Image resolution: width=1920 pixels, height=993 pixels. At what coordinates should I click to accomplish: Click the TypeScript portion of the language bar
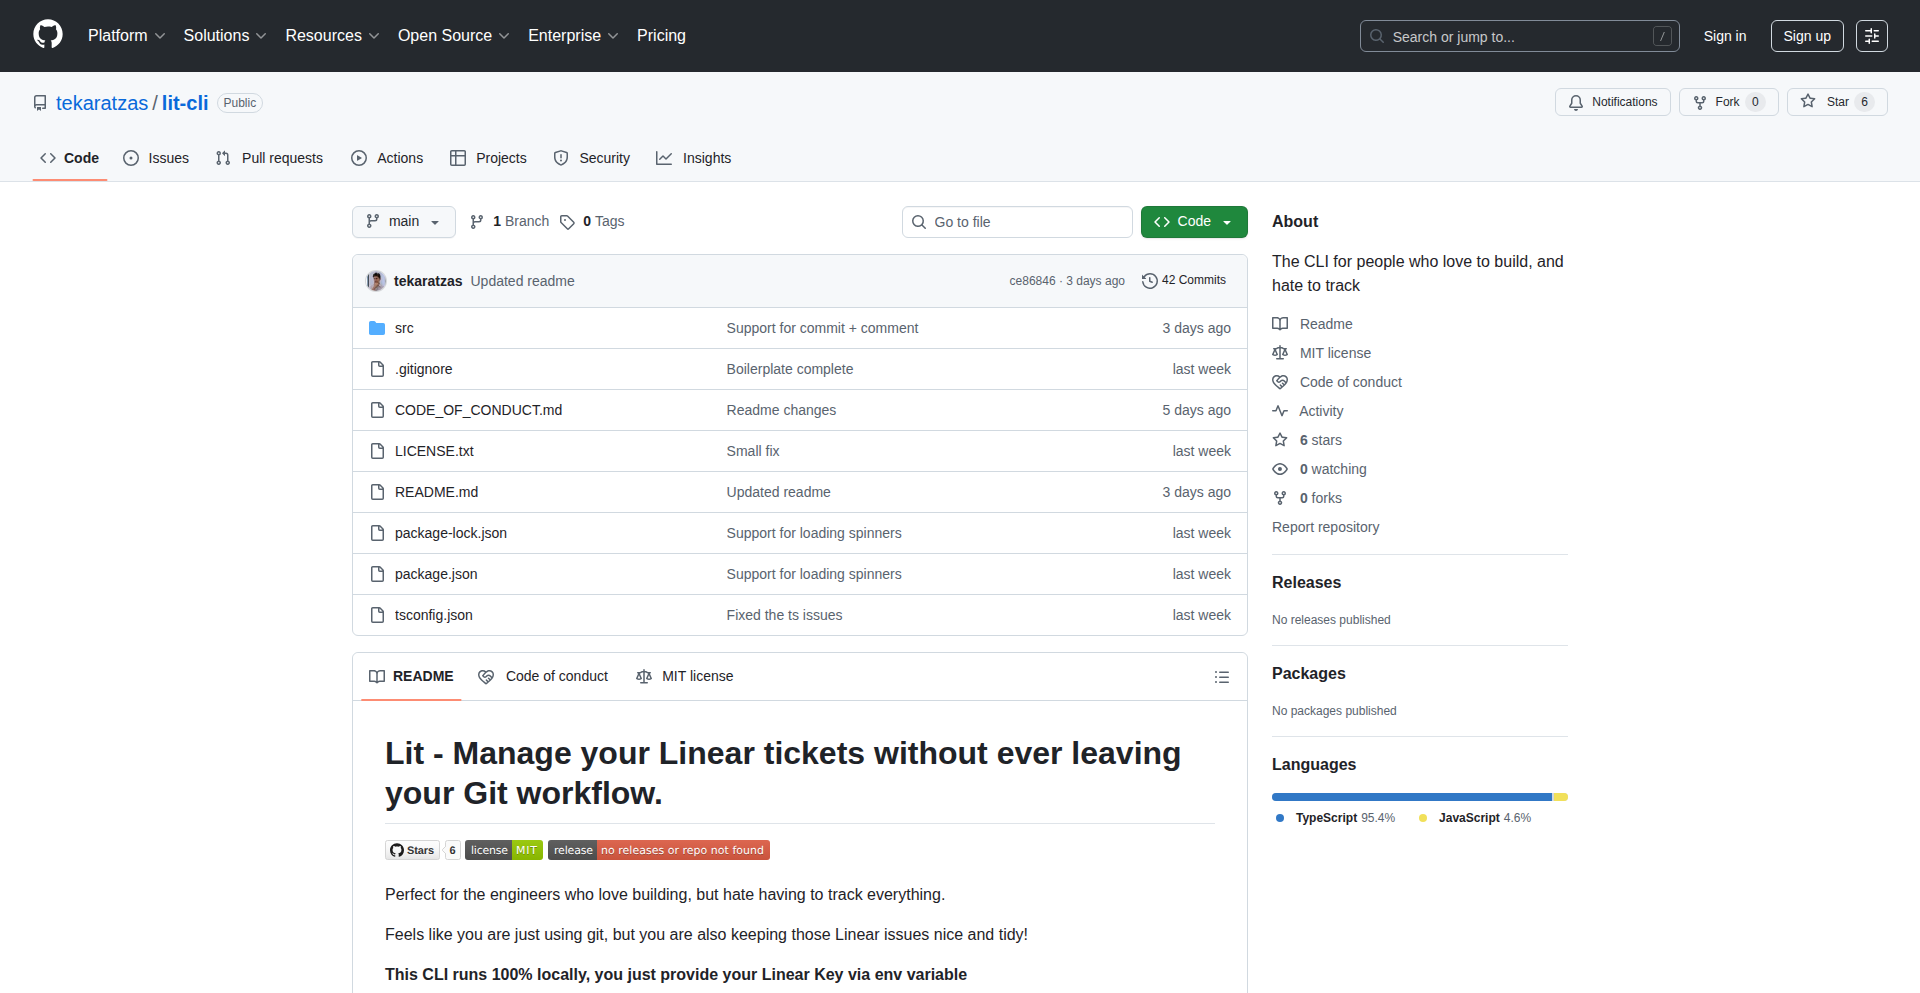click(1400, 796)
